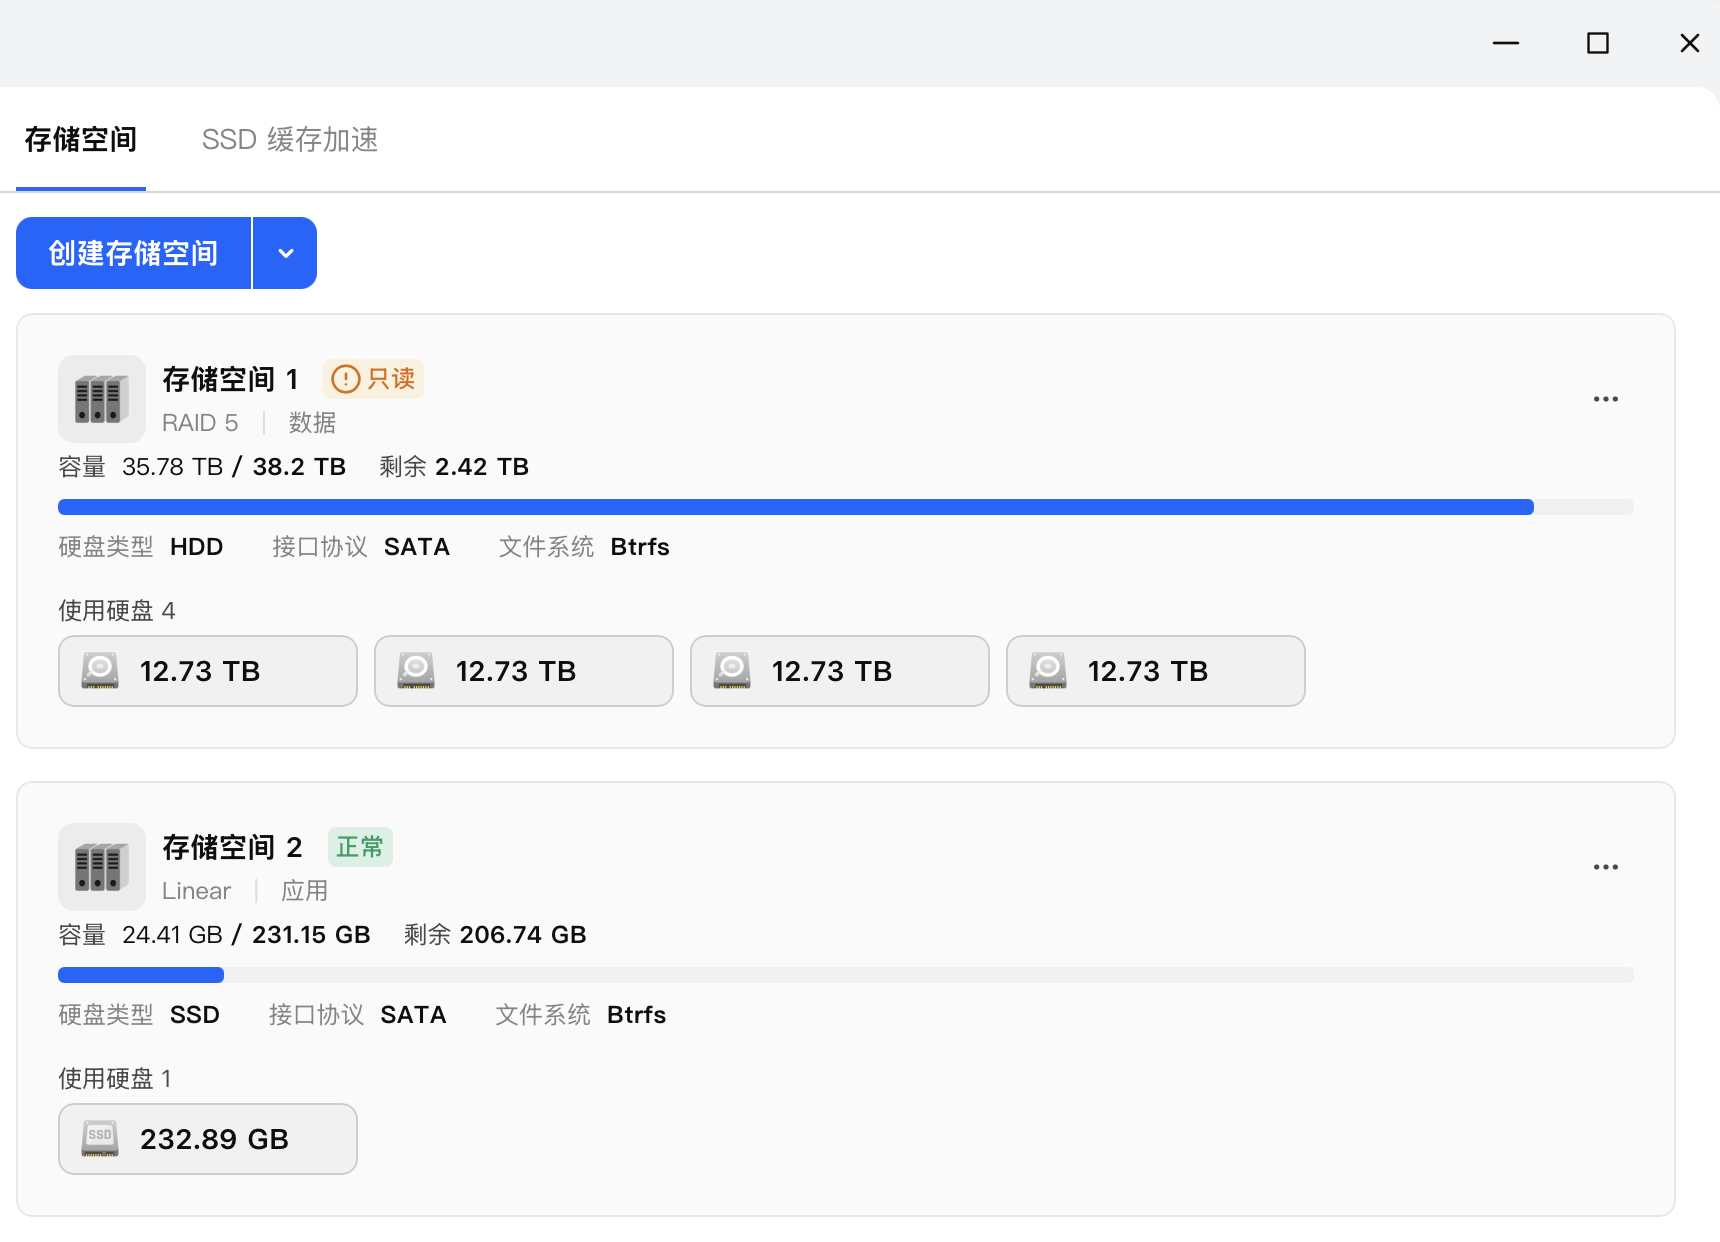The width and height of the screenshot is (1720, 1242).
Task: Click the 存储空间 1 title
Action: tap(230, 380)
